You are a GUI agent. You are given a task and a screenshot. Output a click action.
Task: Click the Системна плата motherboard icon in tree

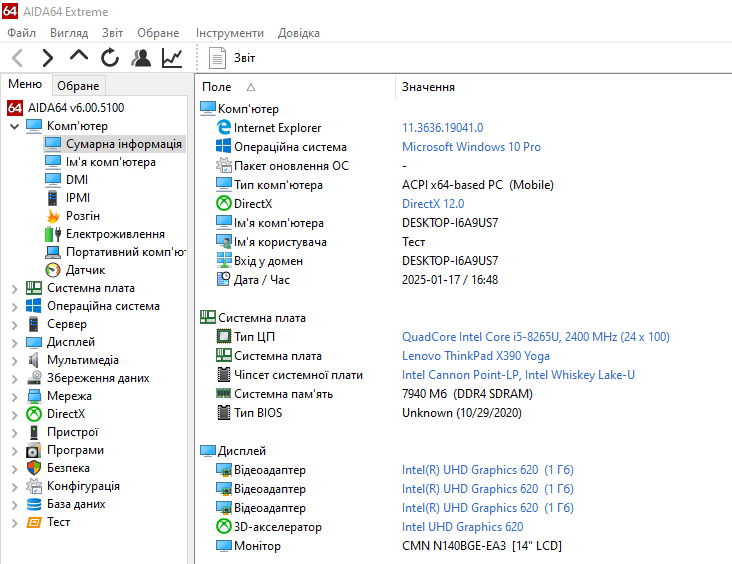pos(34,288)
